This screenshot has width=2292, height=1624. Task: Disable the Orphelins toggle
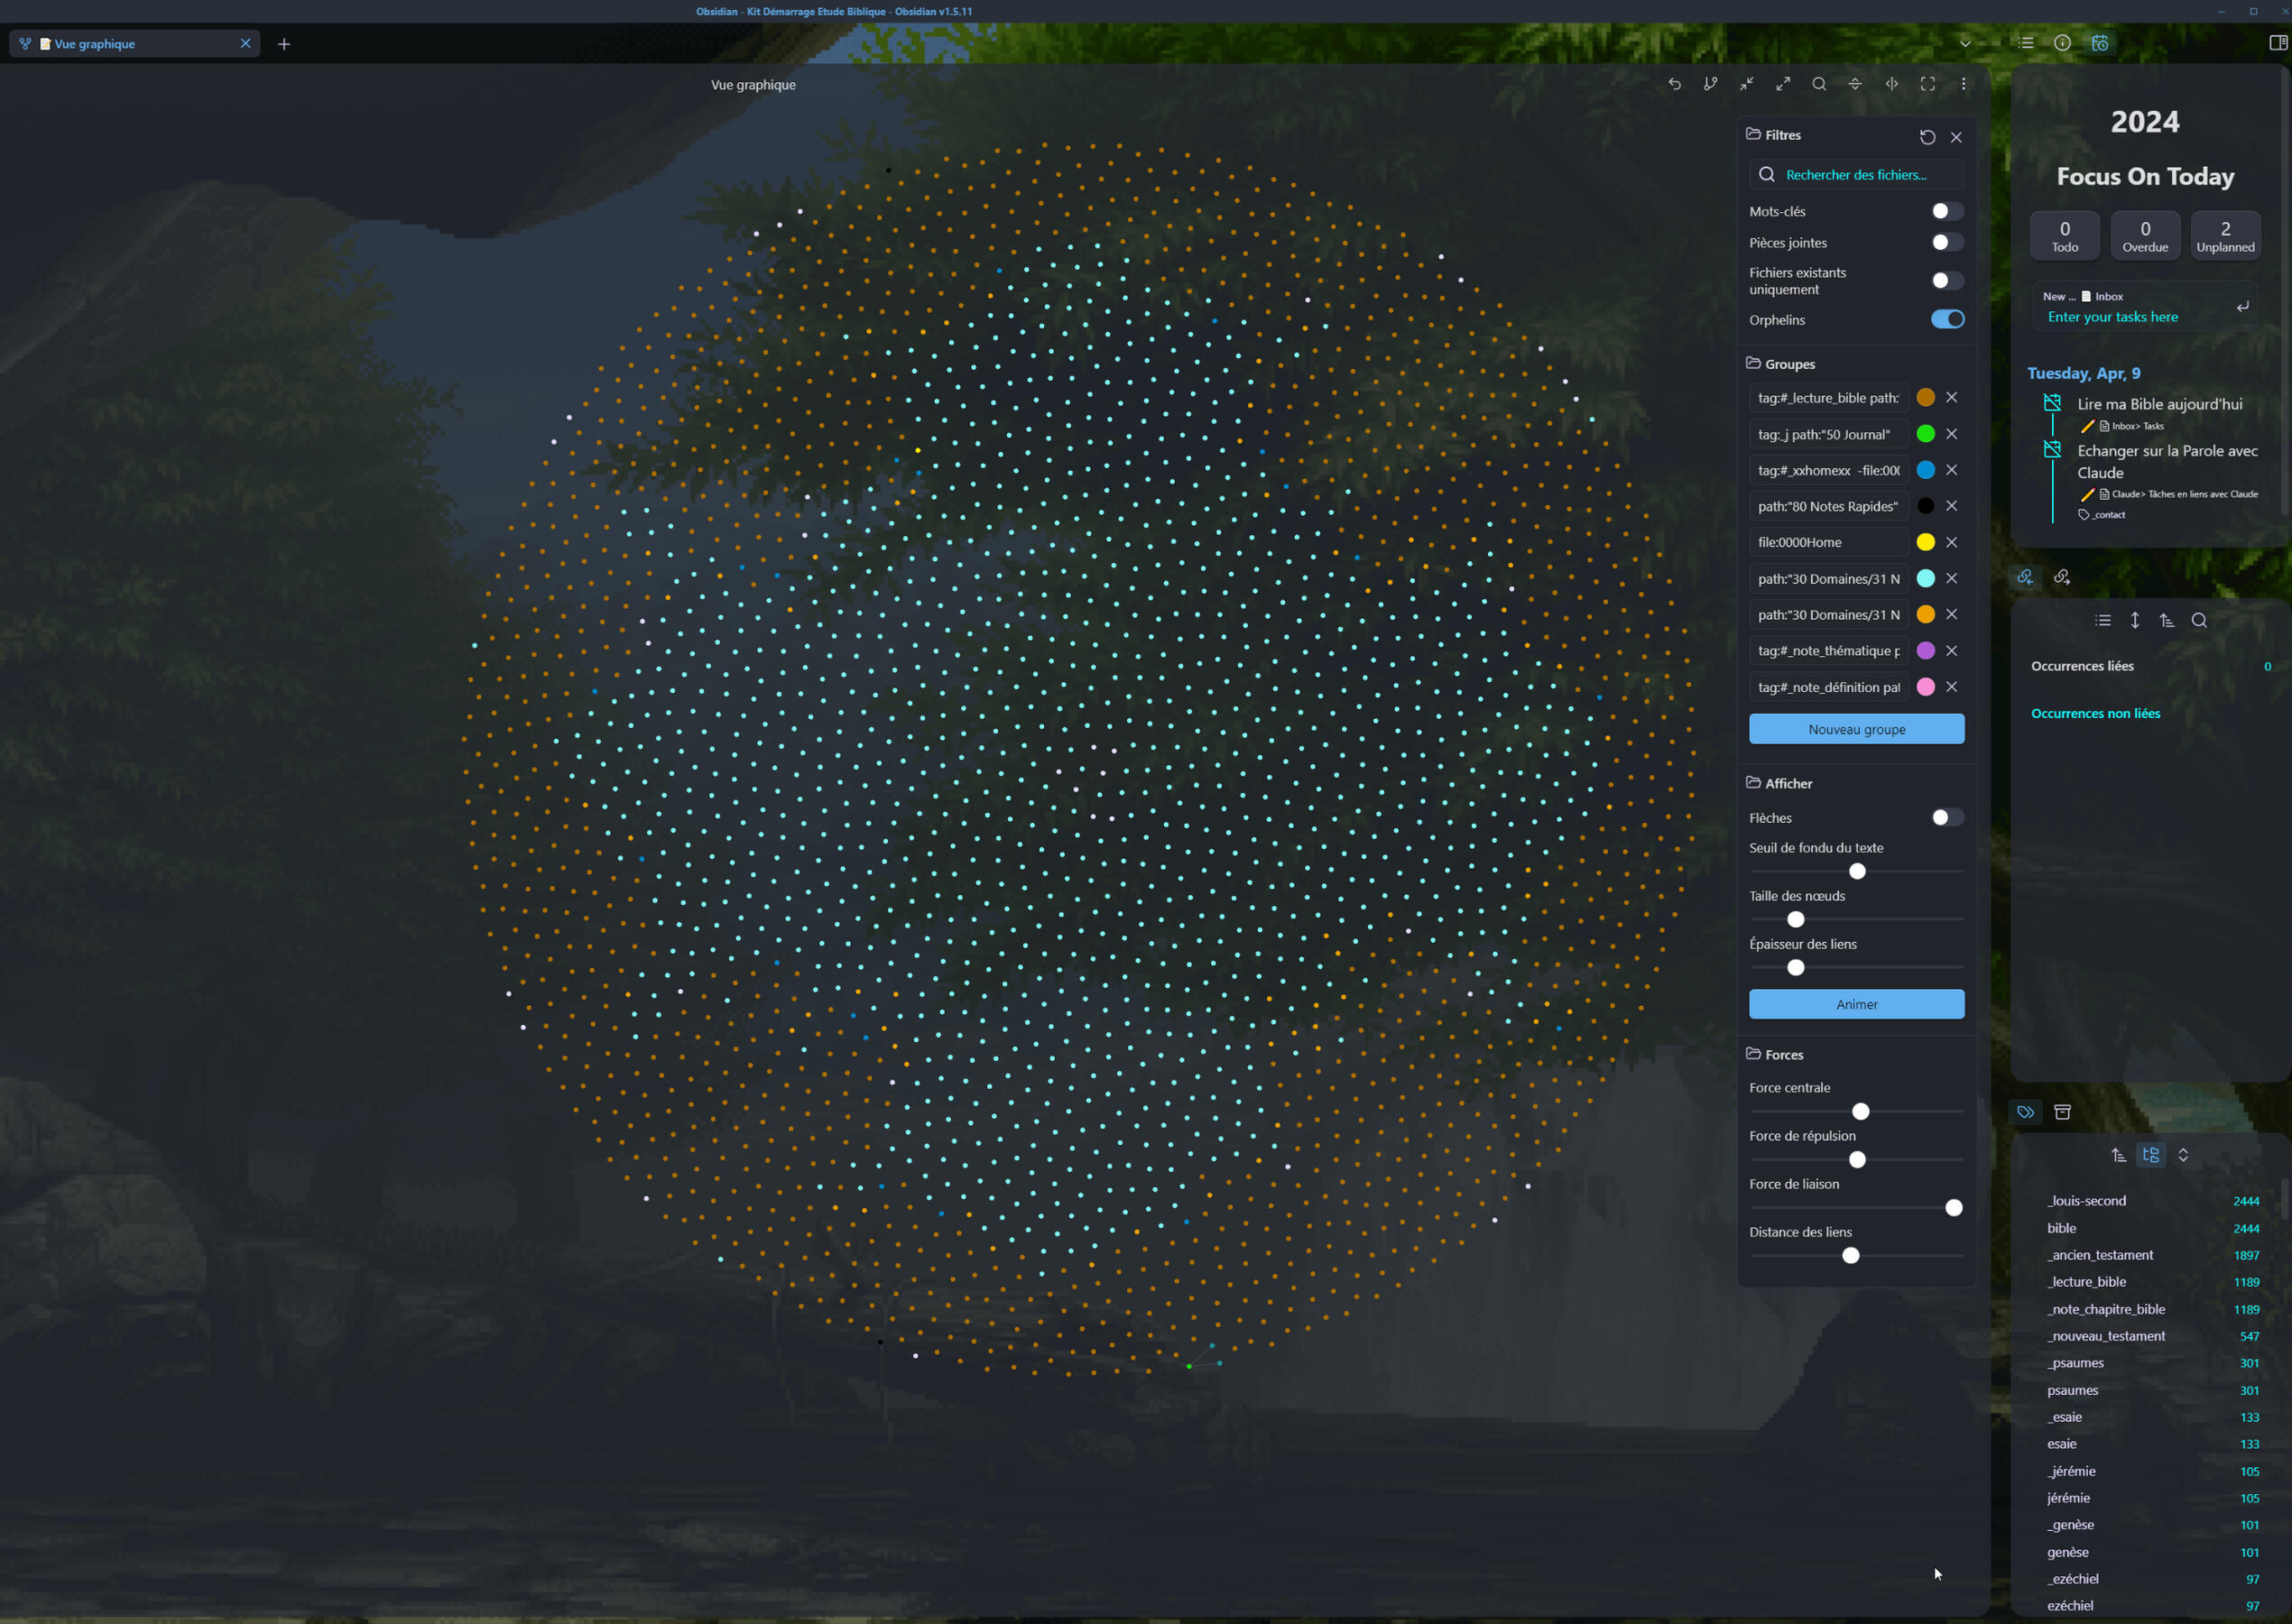click(1946, 320)
